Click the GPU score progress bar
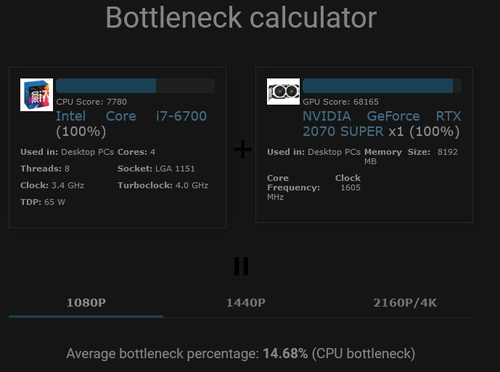This screenshot has height=372, width=500. click(382, 86)
